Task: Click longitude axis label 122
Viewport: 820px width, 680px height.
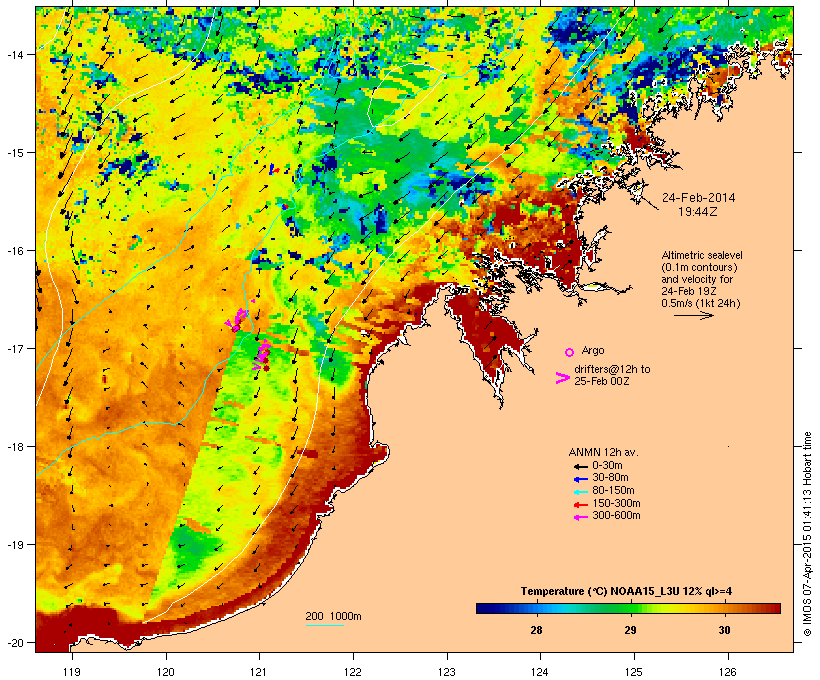Action: pyautogui.click(x=353, y=672)
